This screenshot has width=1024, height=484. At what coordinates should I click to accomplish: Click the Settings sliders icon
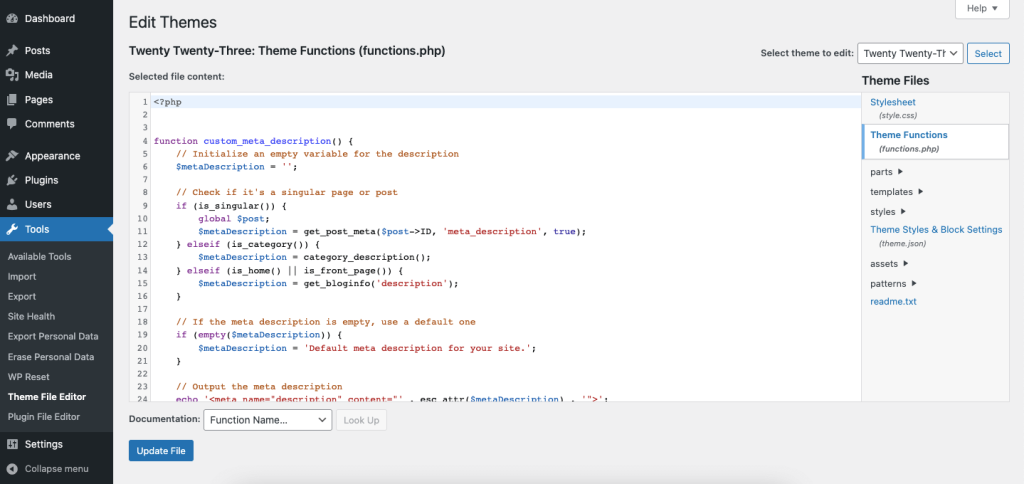(12, 444)
